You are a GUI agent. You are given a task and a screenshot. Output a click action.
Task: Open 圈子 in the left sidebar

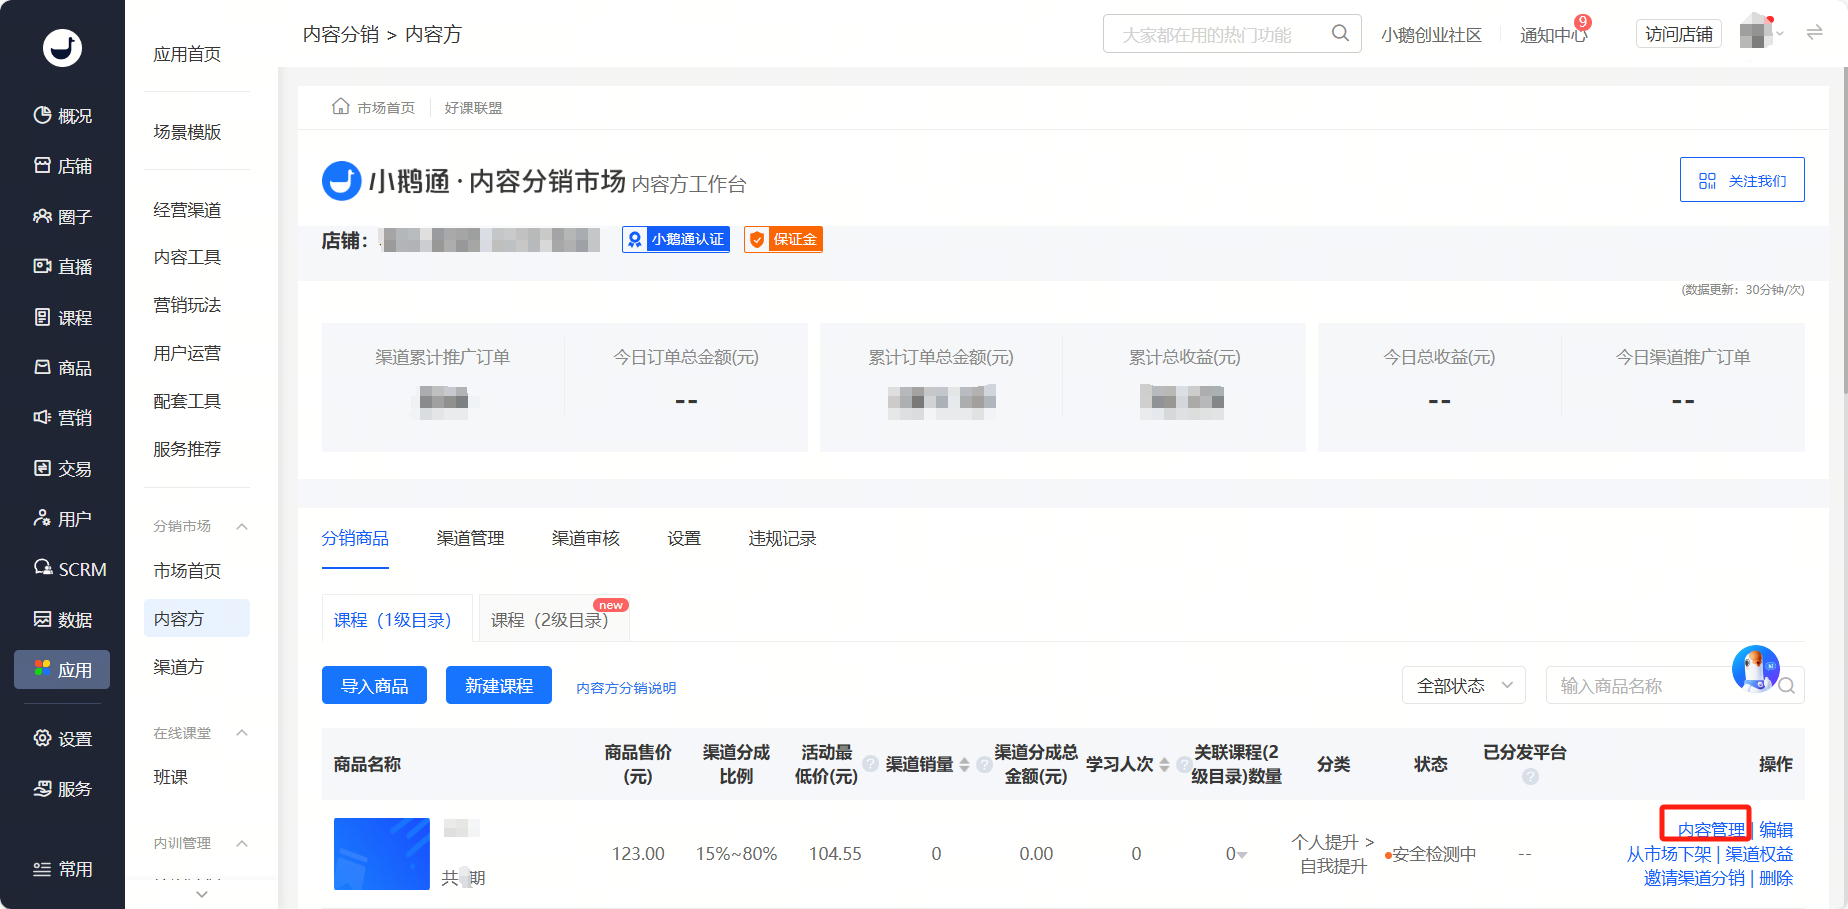point(62,216)
